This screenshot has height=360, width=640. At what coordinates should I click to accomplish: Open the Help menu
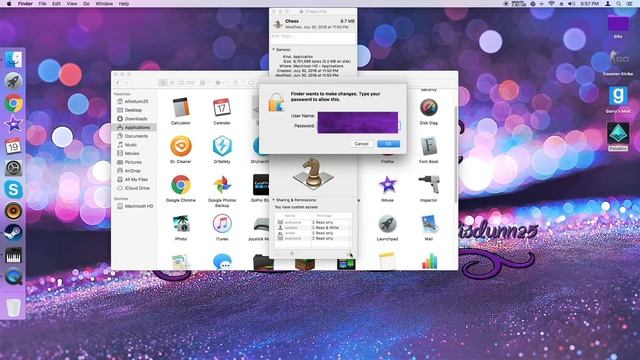pos(124,4)
